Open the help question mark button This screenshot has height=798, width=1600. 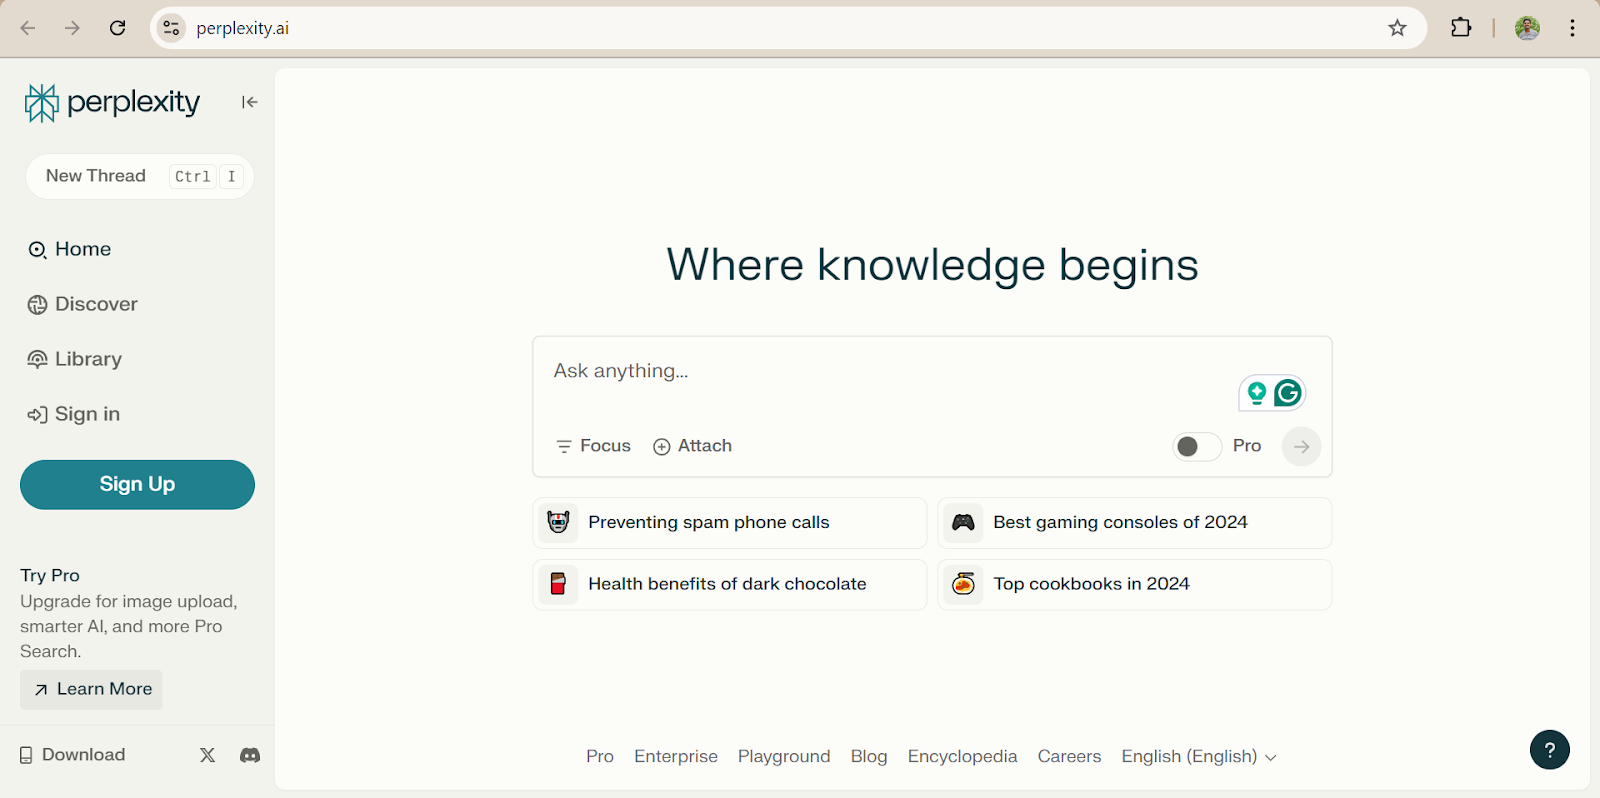pyautogui.click(x=1549, y=750)
